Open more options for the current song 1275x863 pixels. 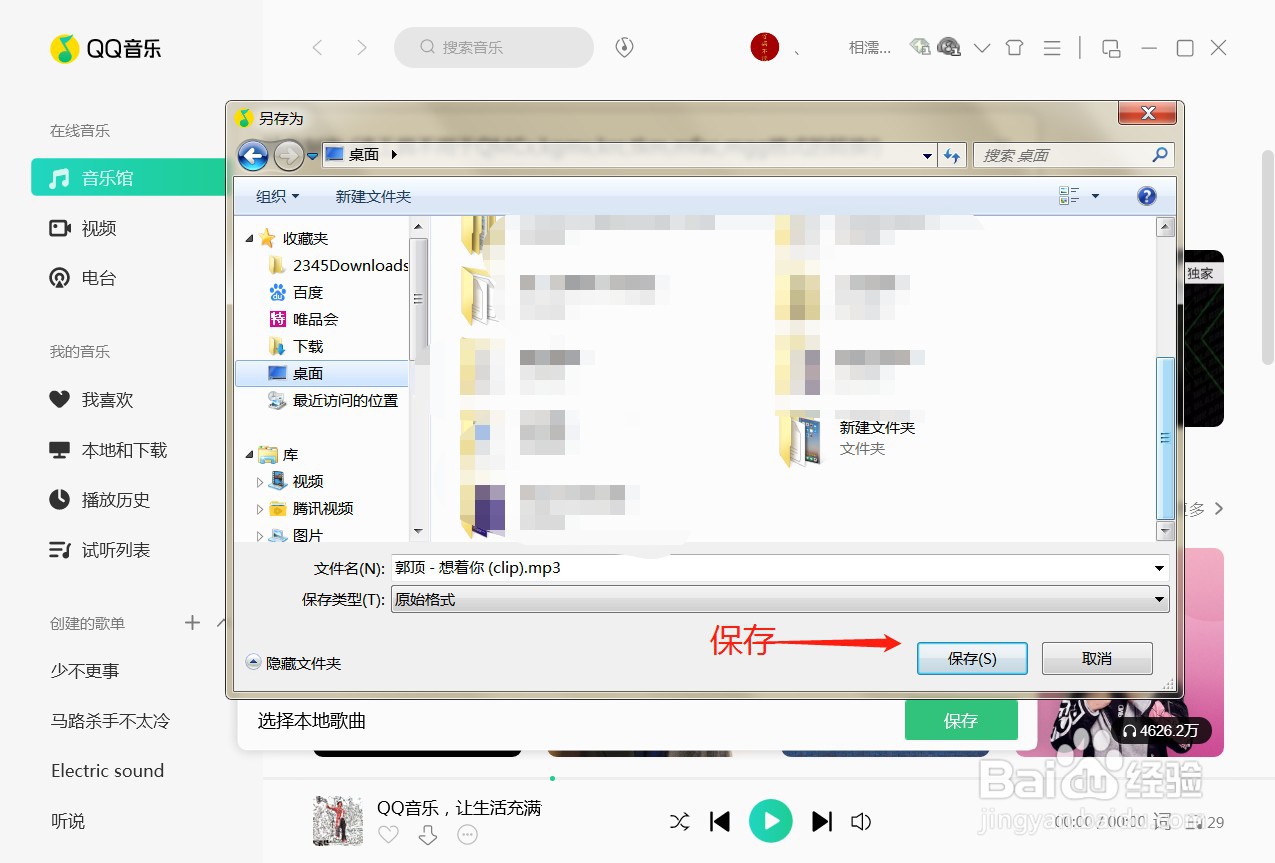coord(467,834)
